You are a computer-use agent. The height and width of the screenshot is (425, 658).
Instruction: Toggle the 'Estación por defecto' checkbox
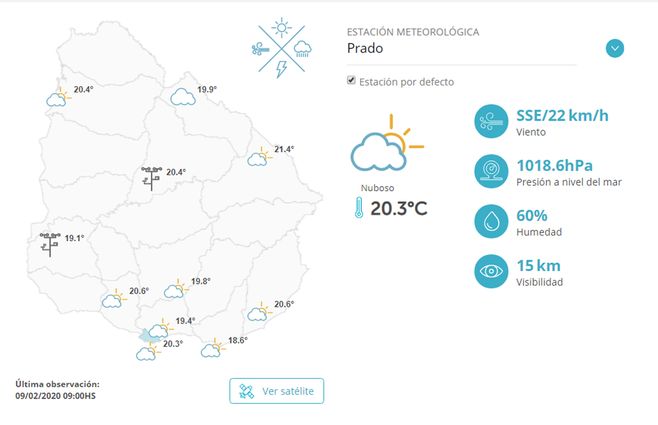(x=351, y=81)
